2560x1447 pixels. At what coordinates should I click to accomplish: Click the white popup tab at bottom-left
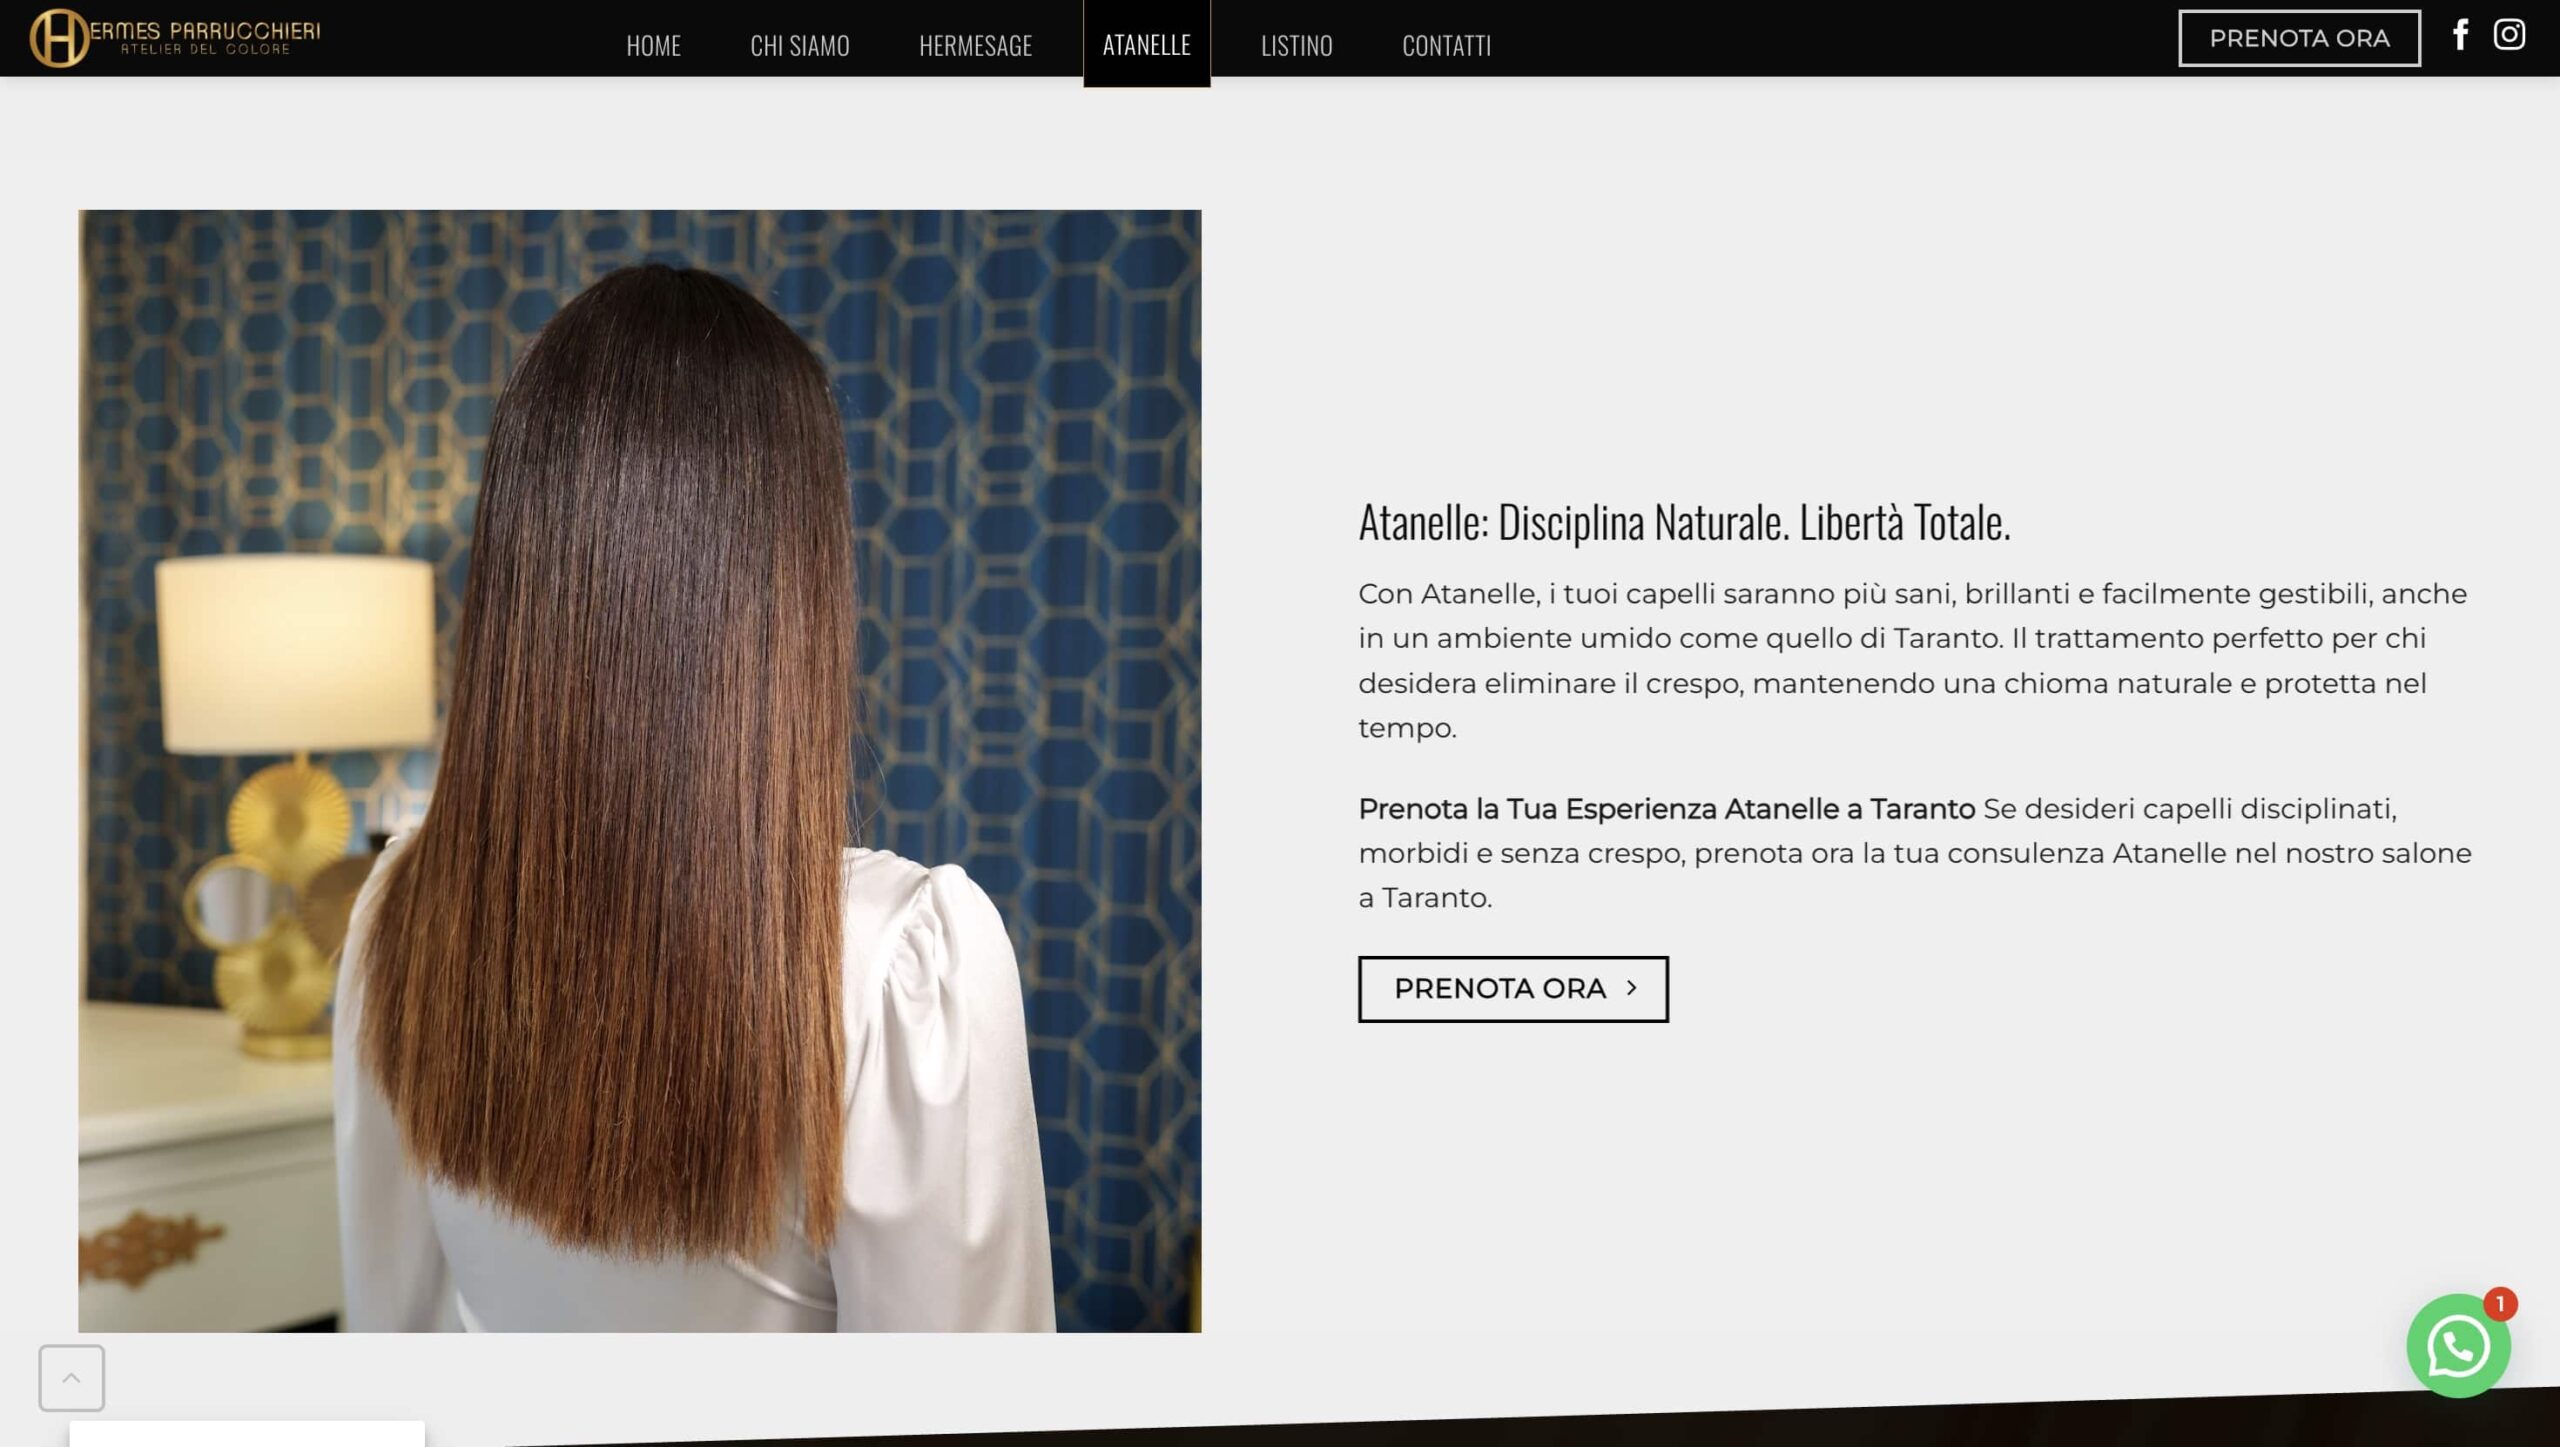pyautogui.click(x=247, y=1434)
